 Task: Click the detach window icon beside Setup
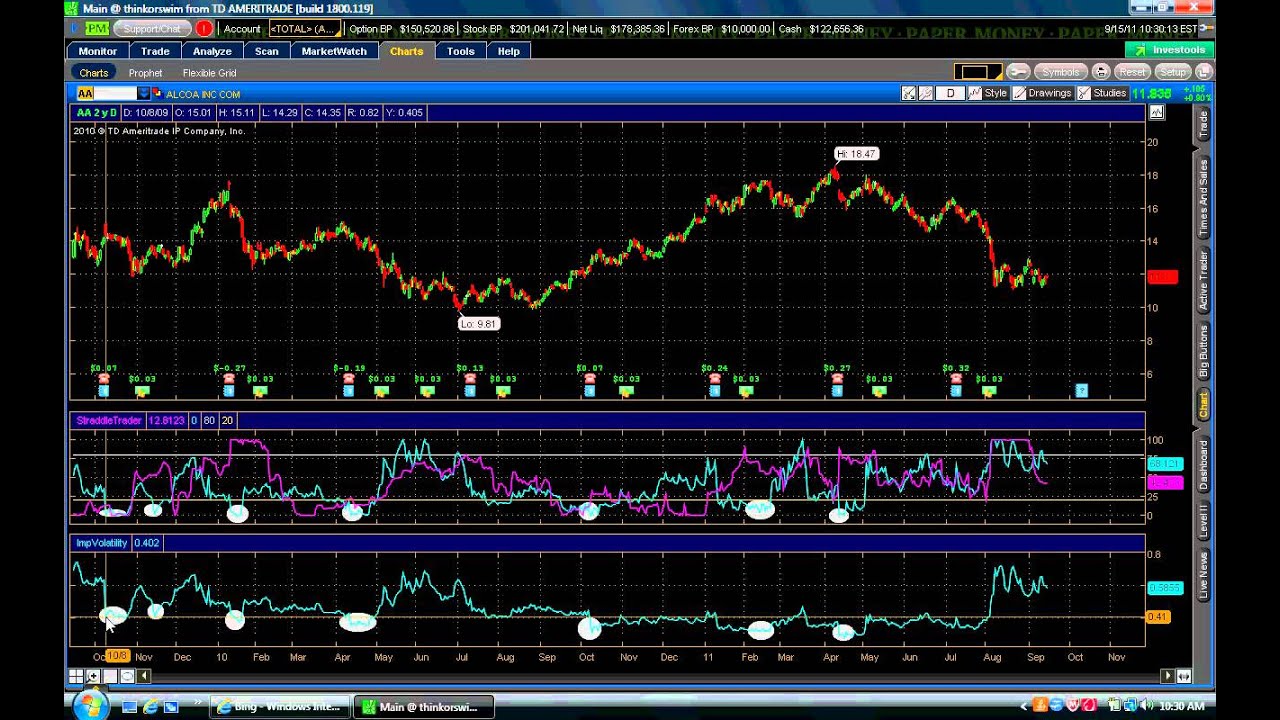pos(1204,72)
